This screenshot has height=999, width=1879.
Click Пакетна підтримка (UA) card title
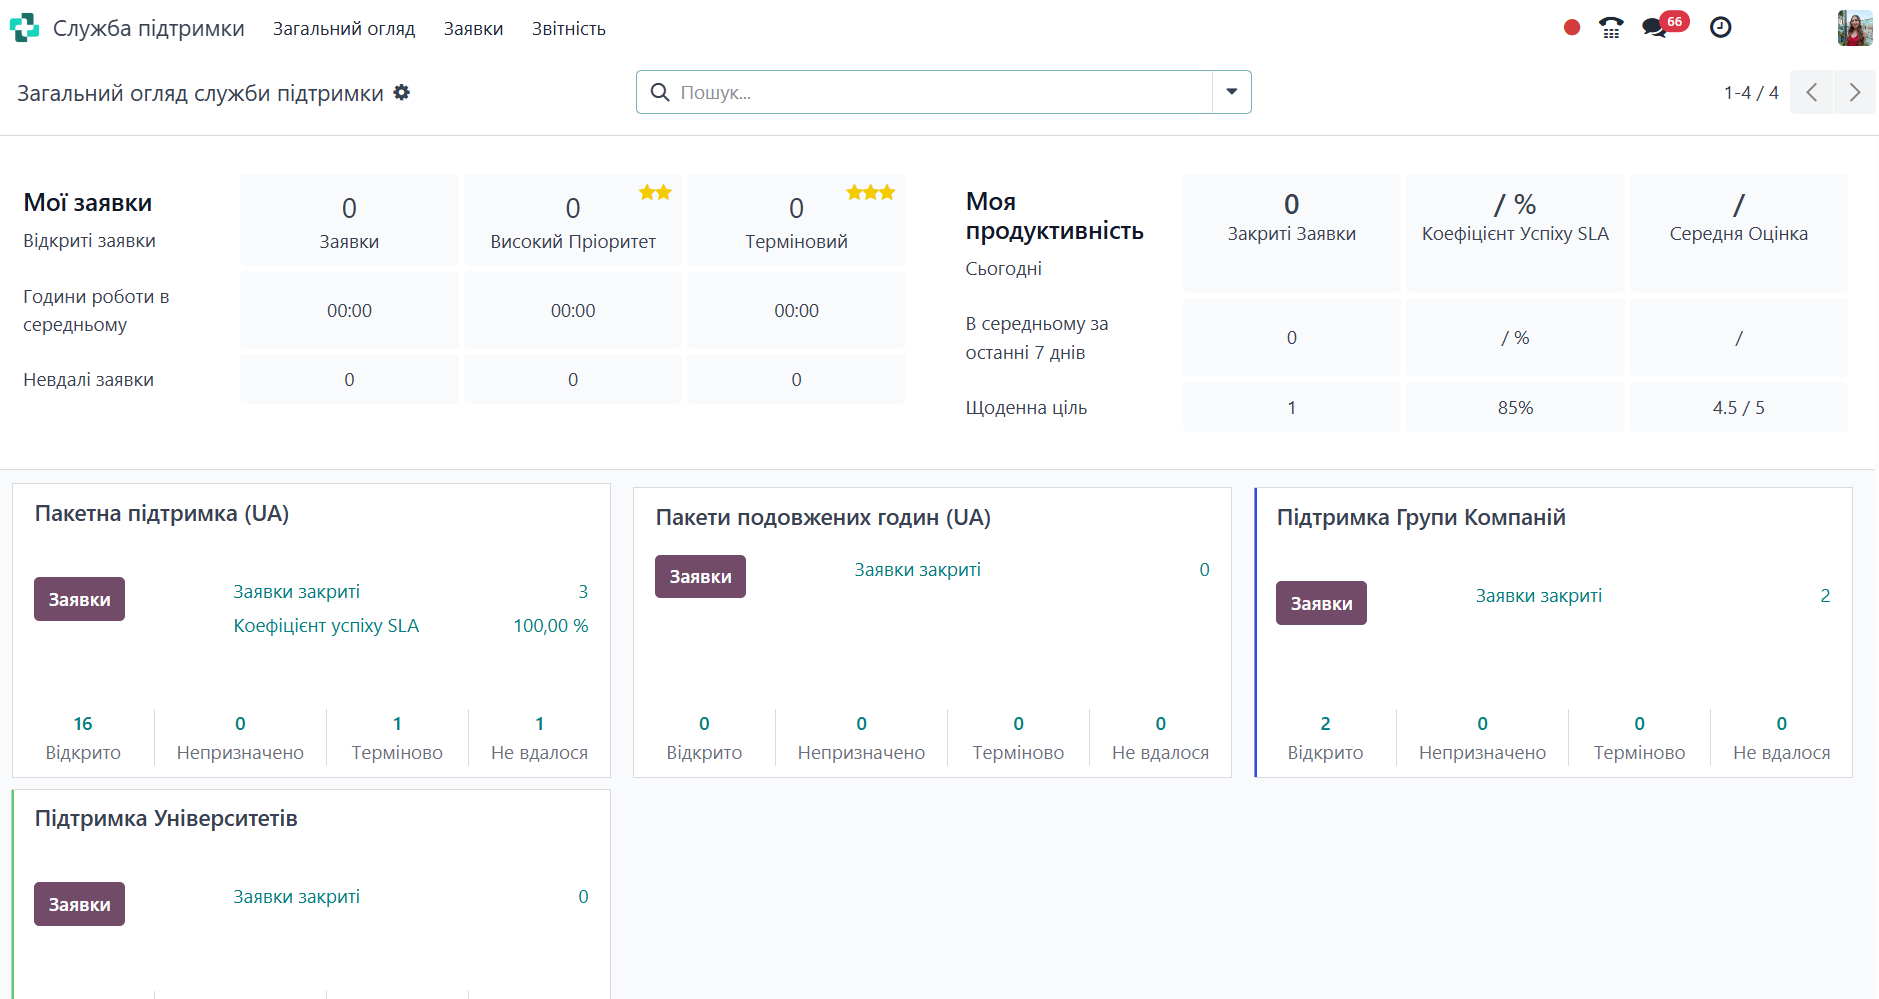162,514
